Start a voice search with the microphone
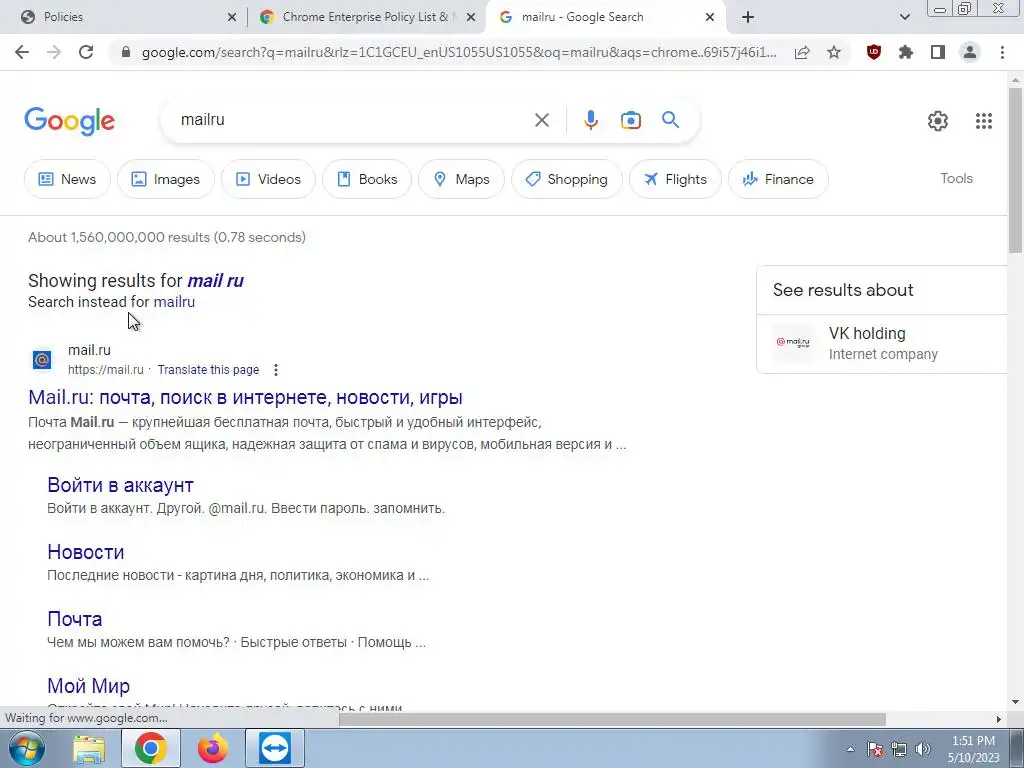Screen dimensions: 1024x768 tap(590, 120)
